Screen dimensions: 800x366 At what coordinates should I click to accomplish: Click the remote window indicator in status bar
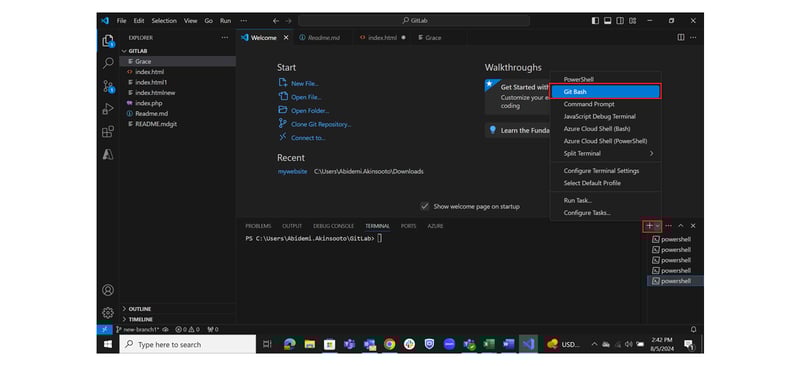click(104, 329)
